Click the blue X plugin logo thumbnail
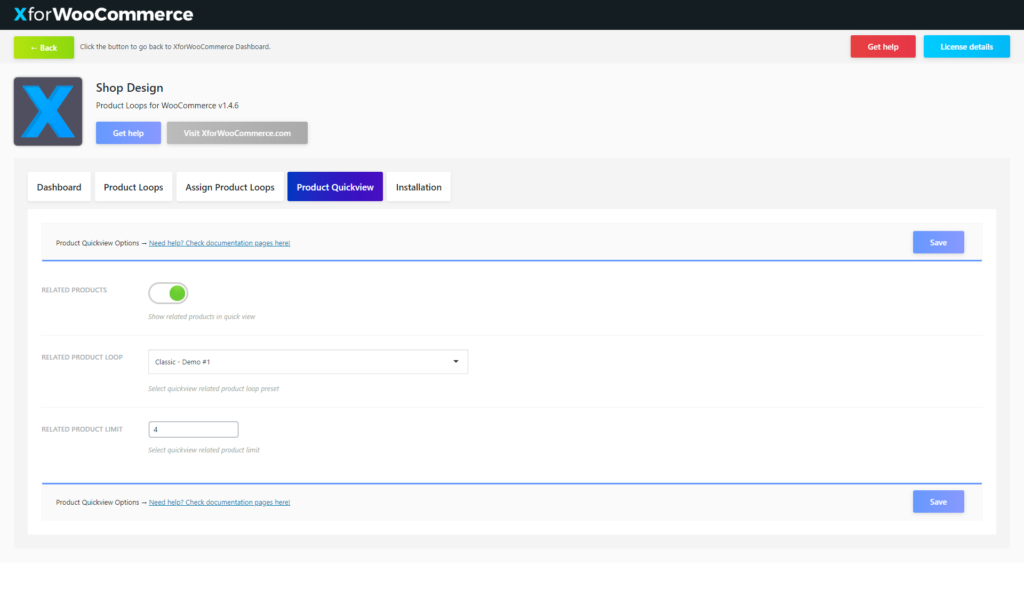 click(x=48, y=111)
